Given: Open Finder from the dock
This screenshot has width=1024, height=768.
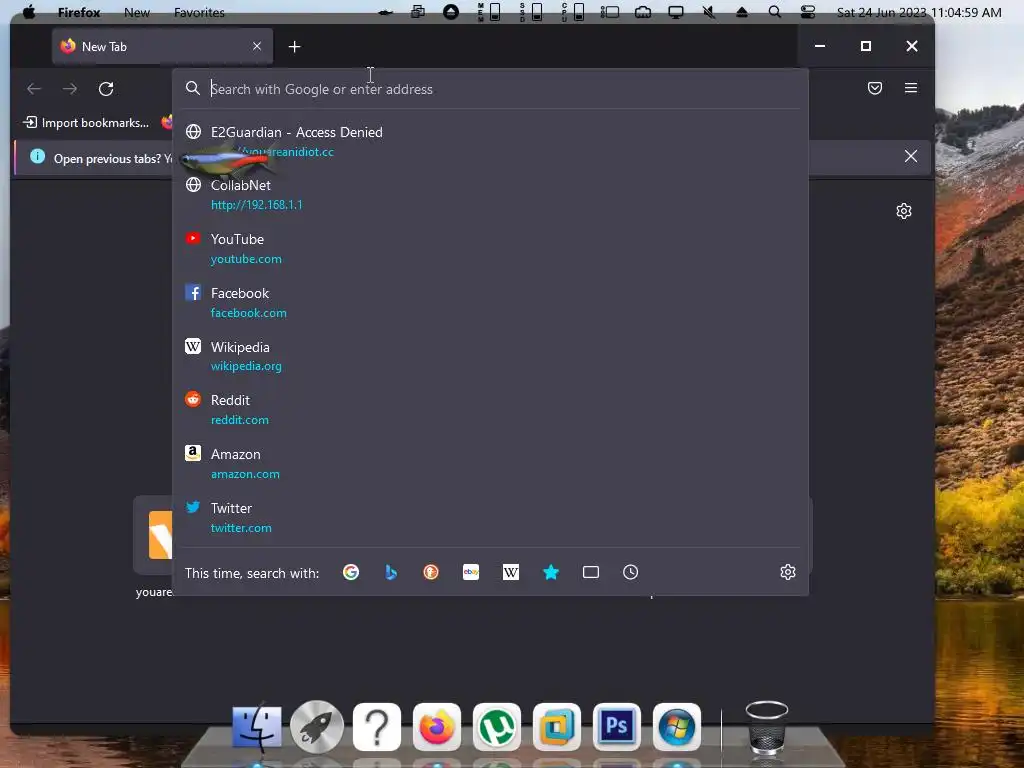Looking at the screenshot, I should 257,727.
